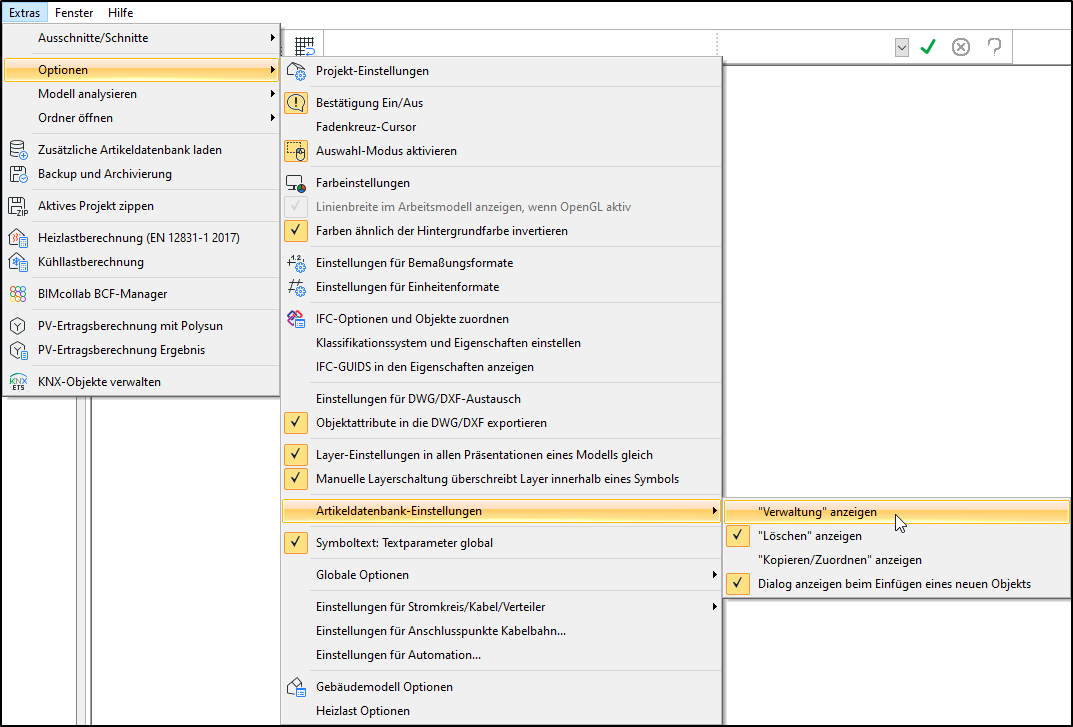Uncheck Dialog anzeigen beim Einfügen eines neuen Objekts
1073x727 pixels.
coord(896,584)
